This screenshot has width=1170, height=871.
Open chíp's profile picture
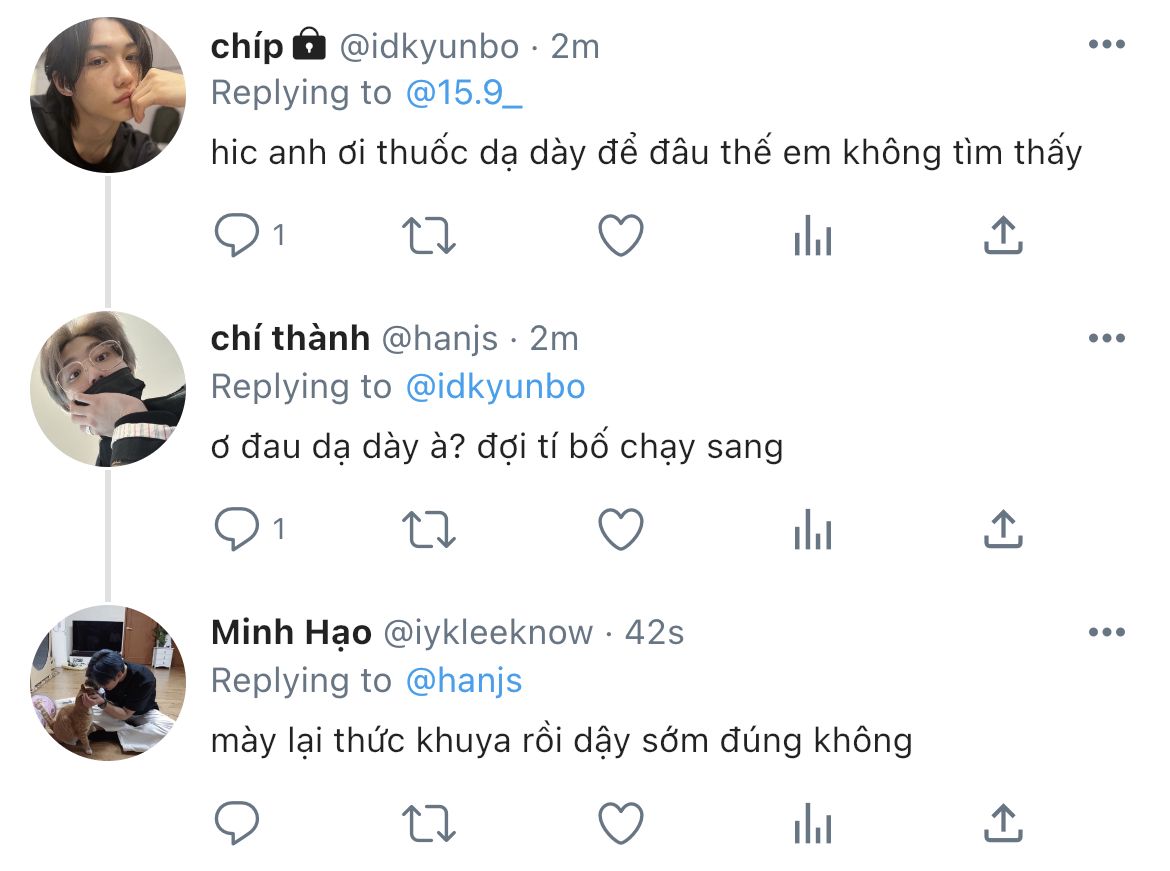(108, 94)
